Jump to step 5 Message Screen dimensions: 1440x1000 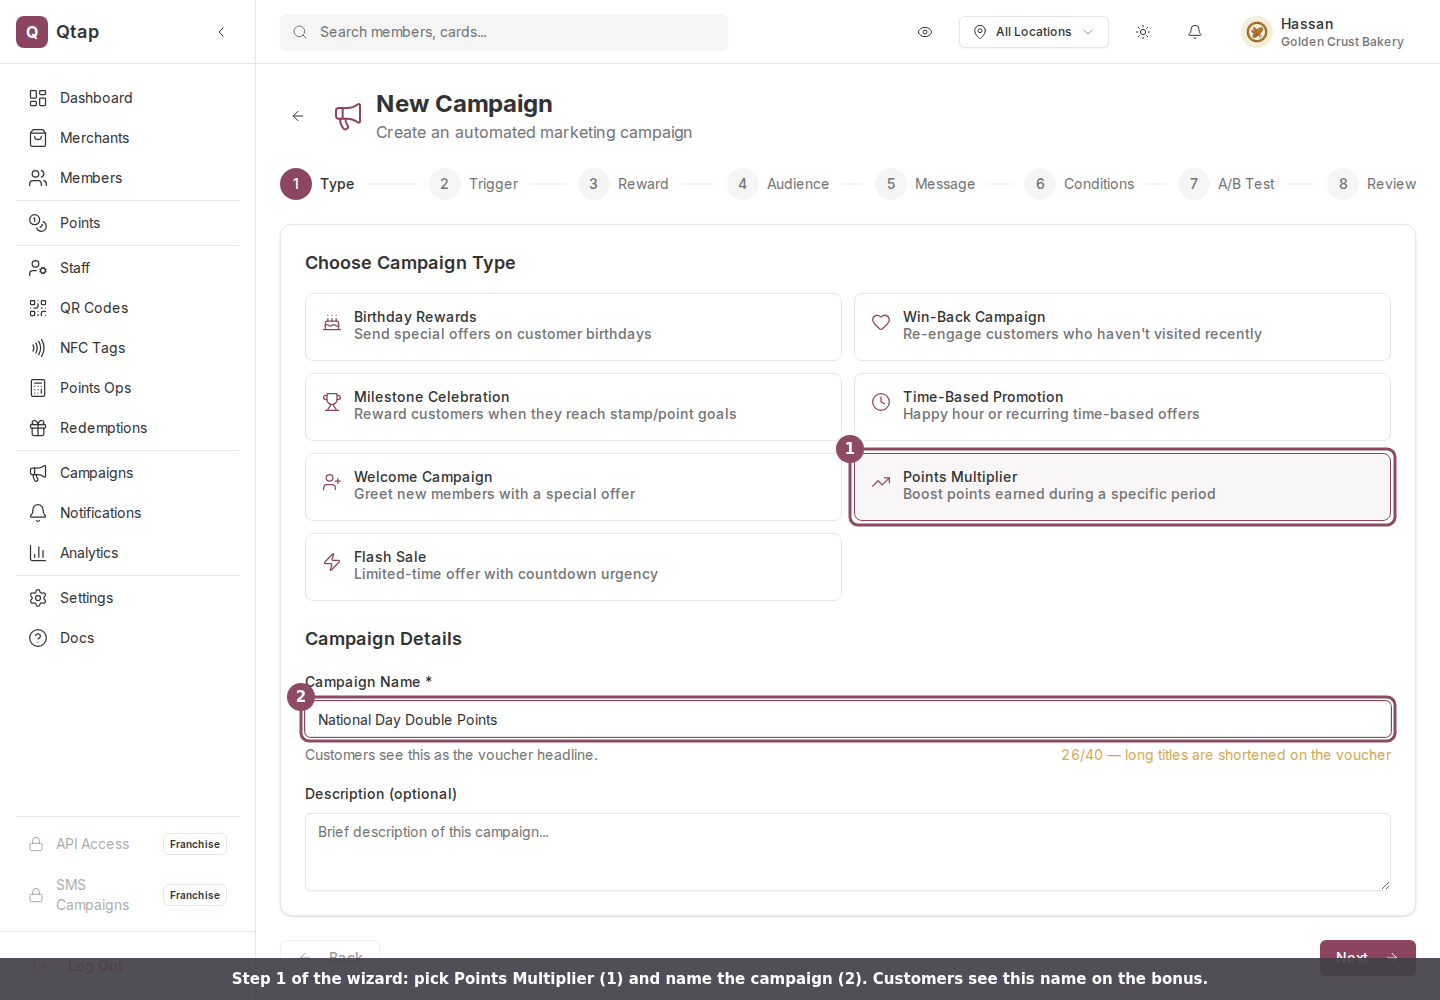click(x=925, y=184)
